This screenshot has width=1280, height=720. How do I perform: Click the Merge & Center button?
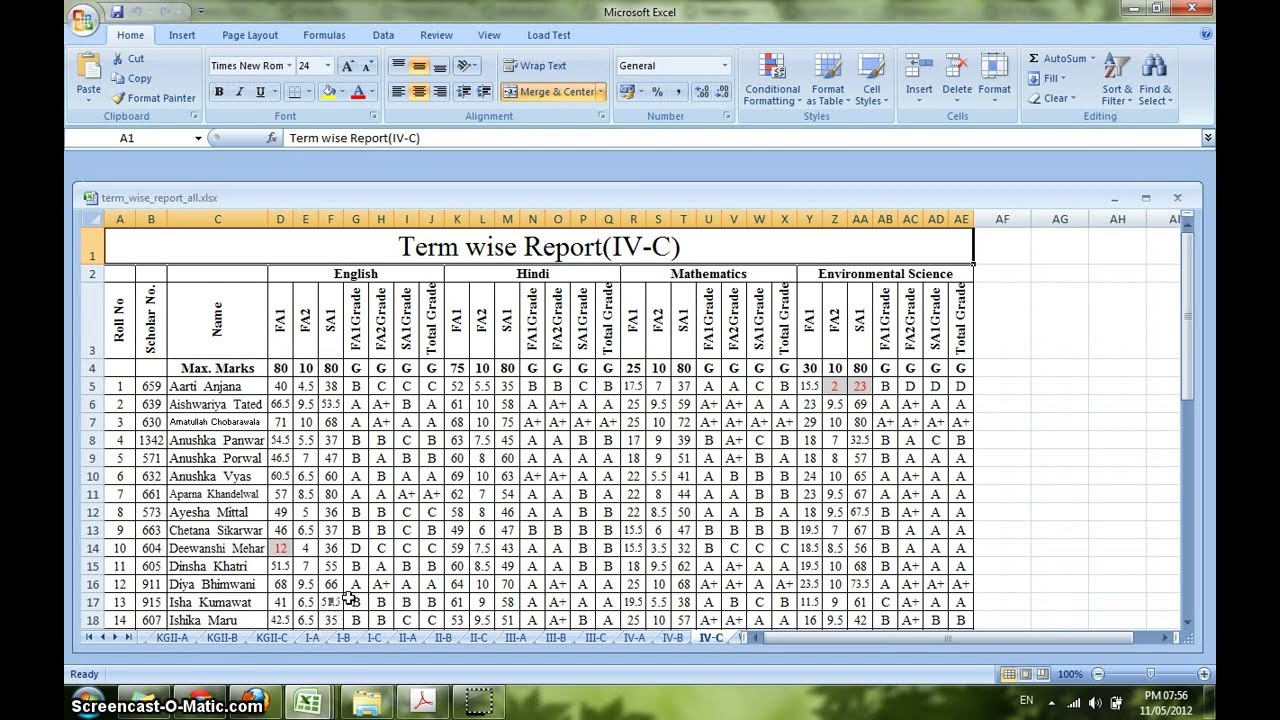click(x=549, y=92)
